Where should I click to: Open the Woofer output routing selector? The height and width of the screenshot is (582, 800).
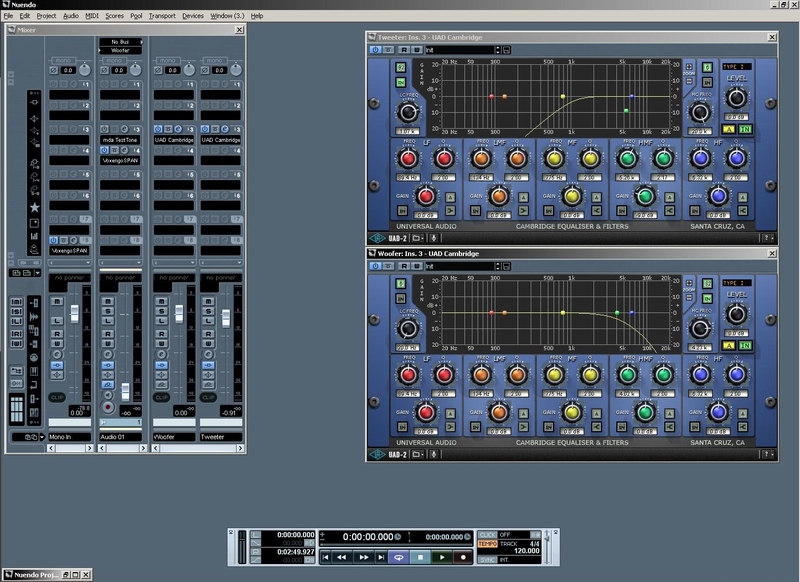pyautogui.click(x=120, y=50)
